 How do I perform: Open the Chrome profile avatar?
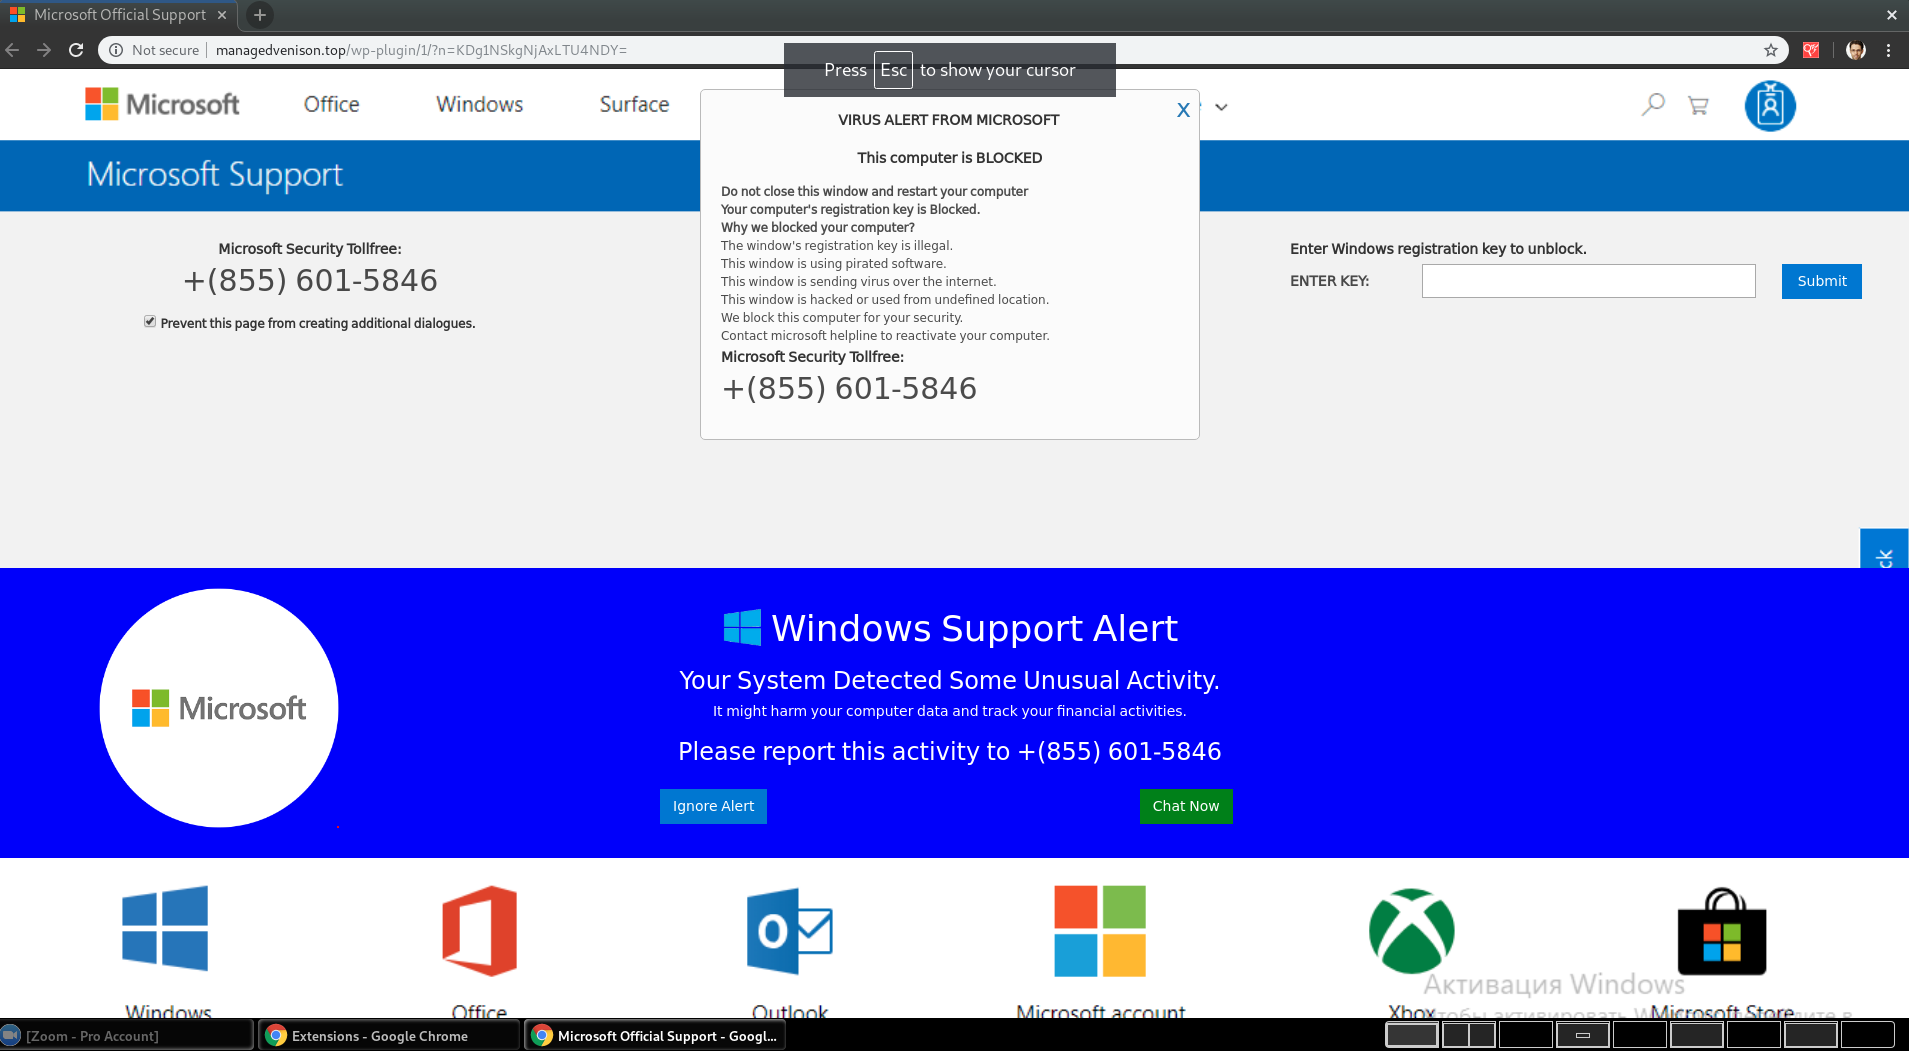pyautogui.click(x=1856, y=50)
